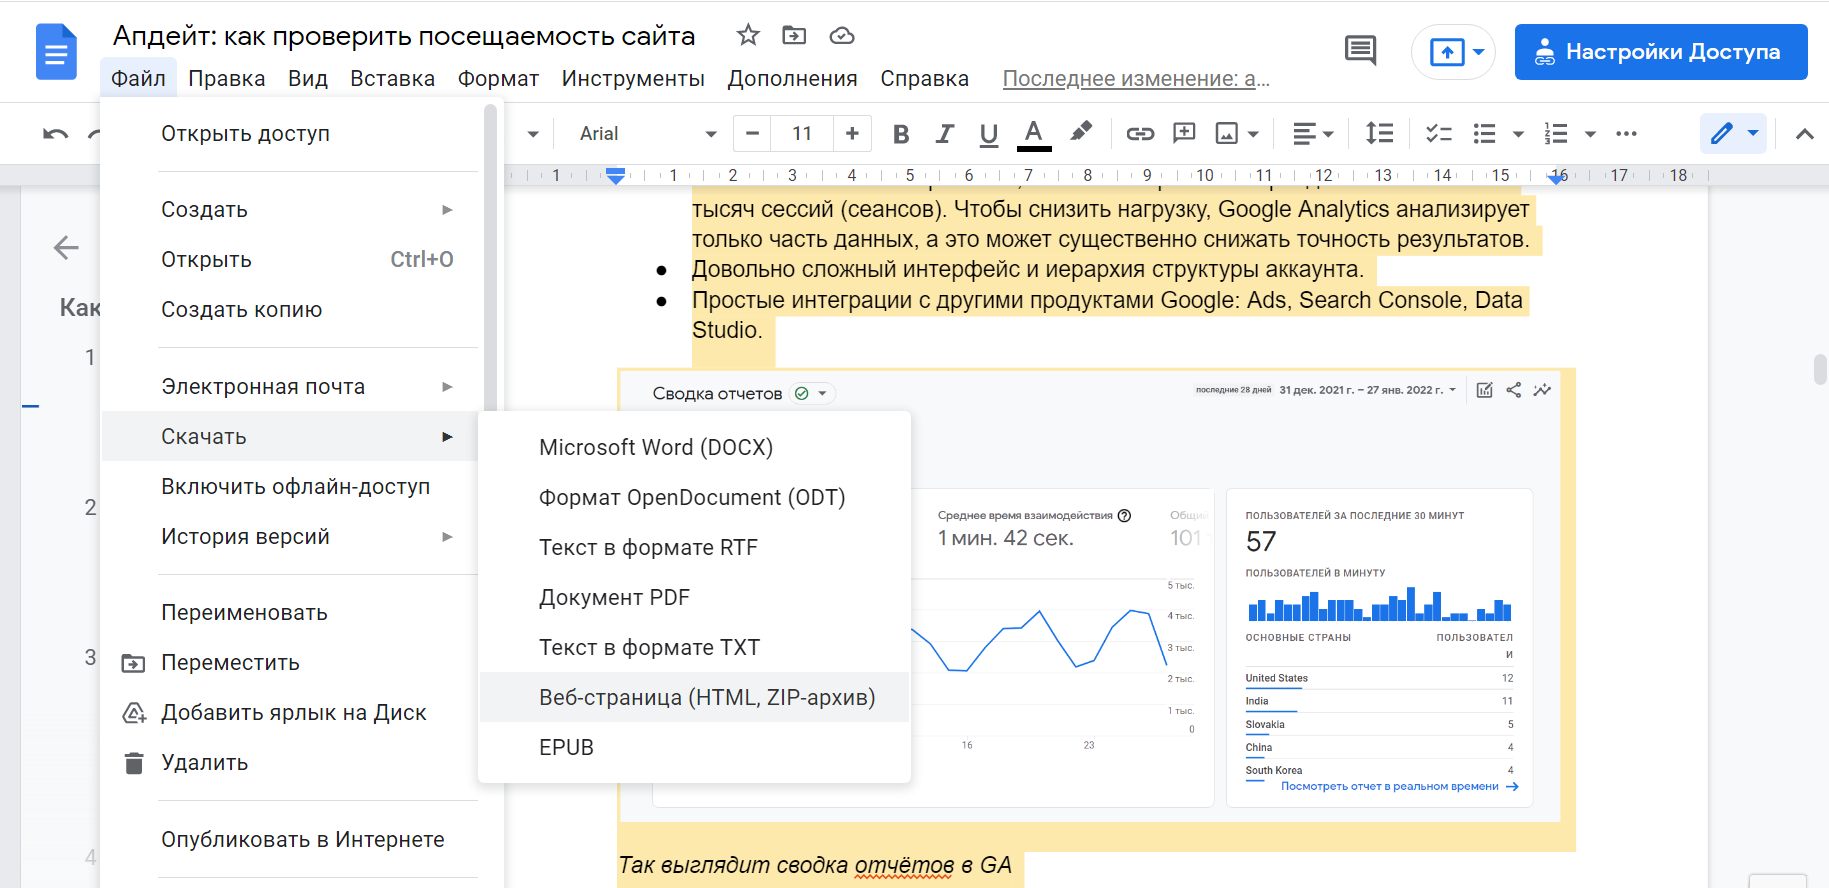The width and height of the screenshot is (1829, 888).
Task: Open numbered list style dropdown arrow
Action: 1590,134
